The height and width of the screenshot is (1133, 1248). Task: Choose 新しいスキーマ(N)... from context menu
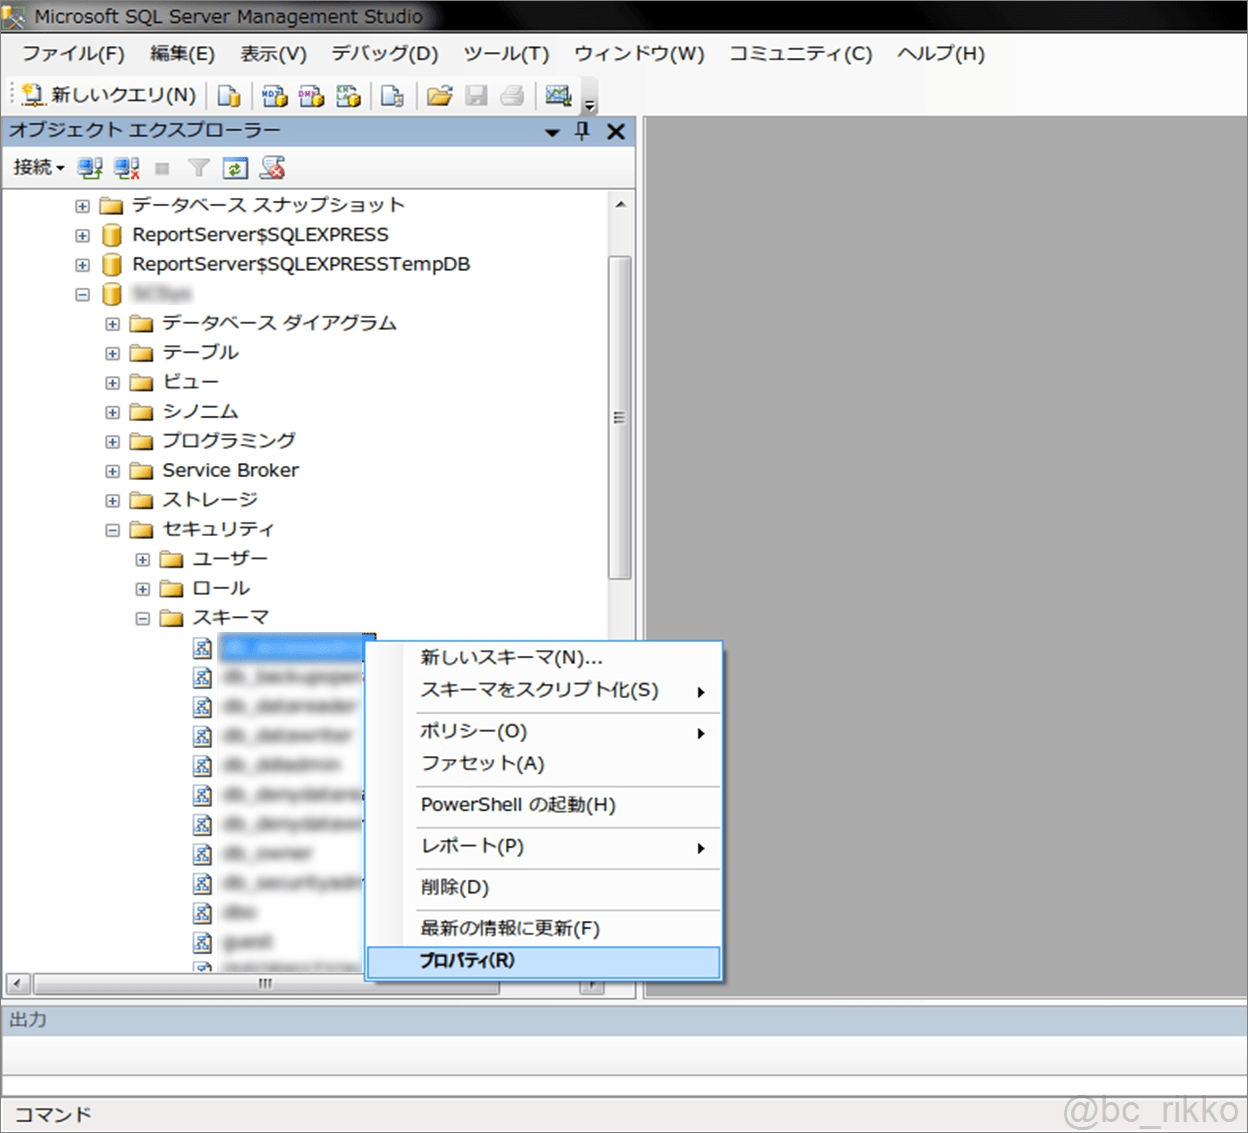pyautogui.click(x=543, y=658)
